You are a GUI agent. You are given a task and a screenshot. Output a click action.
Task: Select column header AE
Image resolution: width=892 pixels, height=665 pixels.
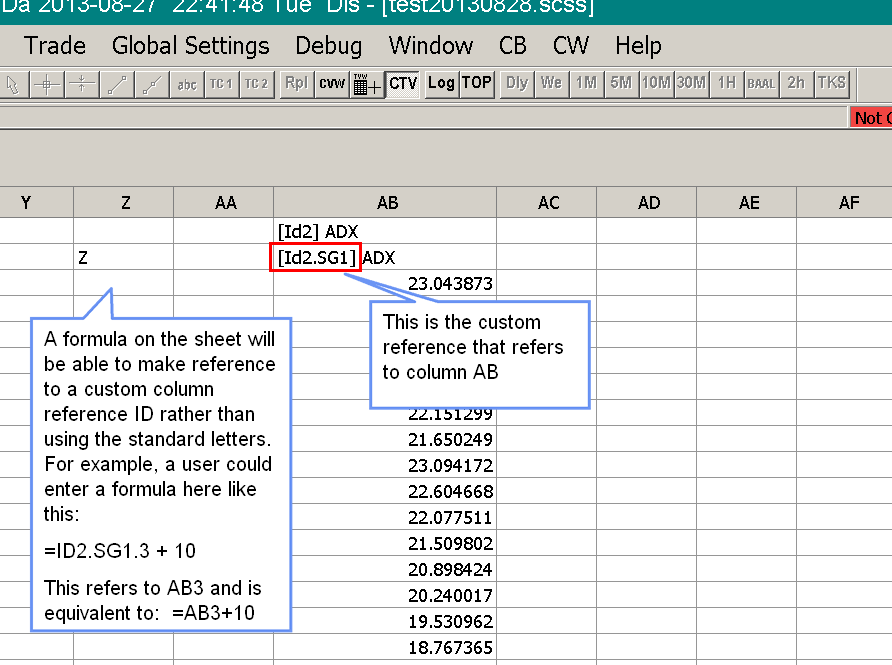[x=748, y=203]
